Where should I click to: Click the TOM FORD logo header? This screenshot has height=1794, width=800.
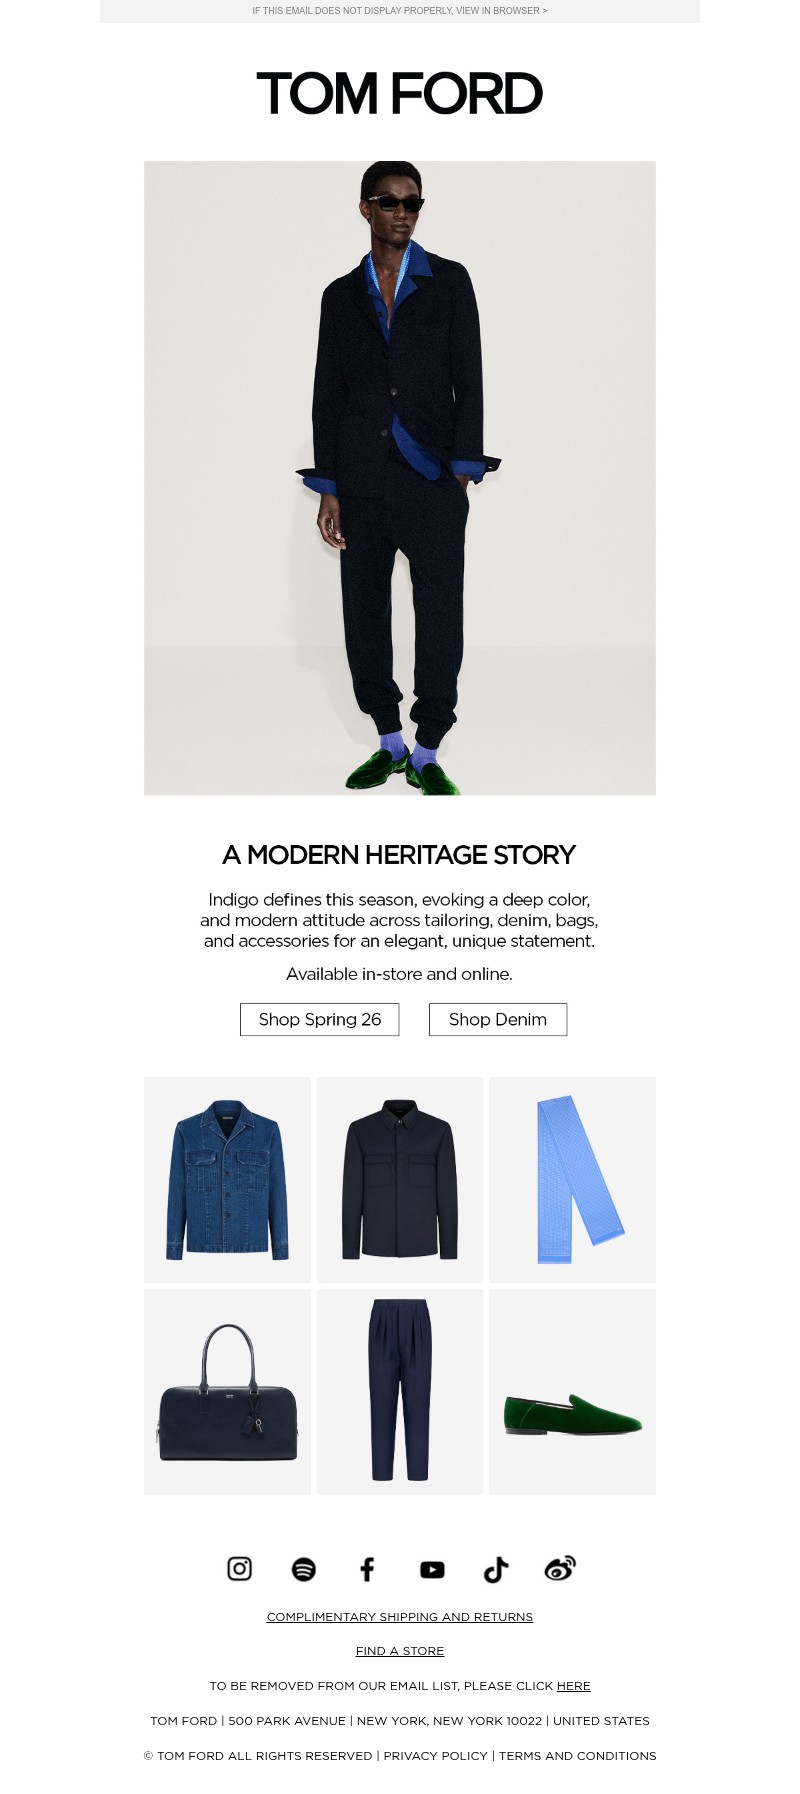tap(400, 93)
